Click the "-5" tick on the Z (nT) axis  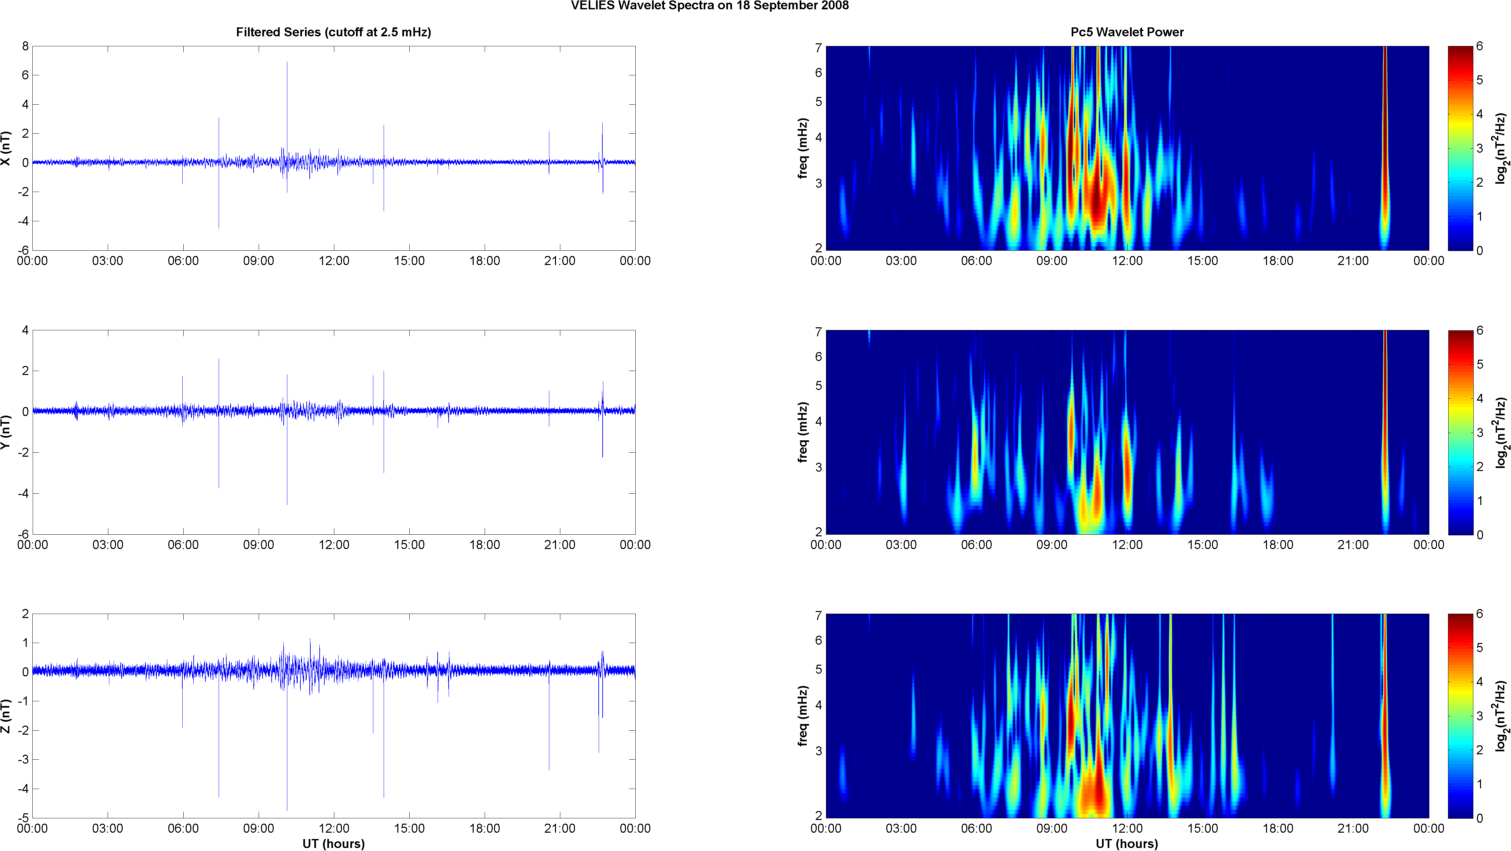point(22,819)
